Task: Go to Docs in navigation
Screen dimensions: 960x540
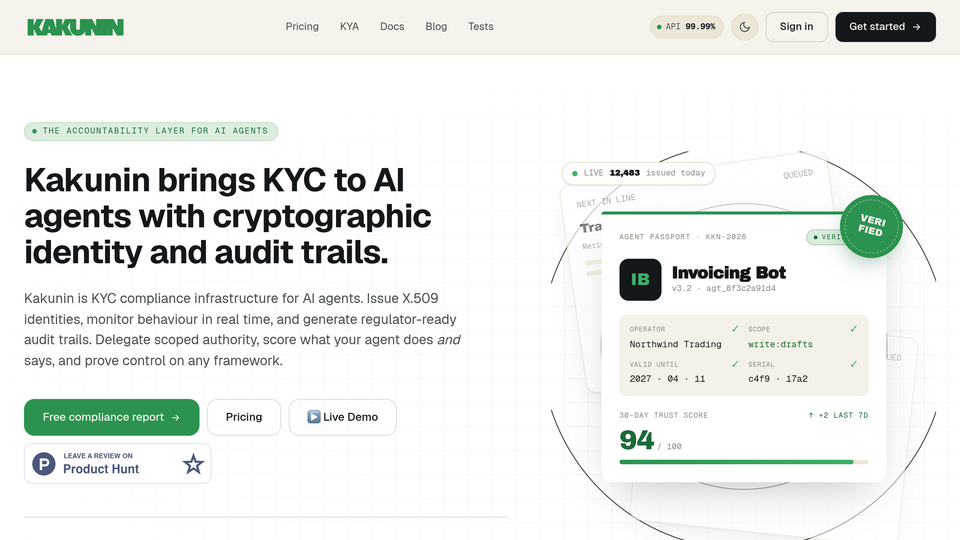Action: point(392,26)
